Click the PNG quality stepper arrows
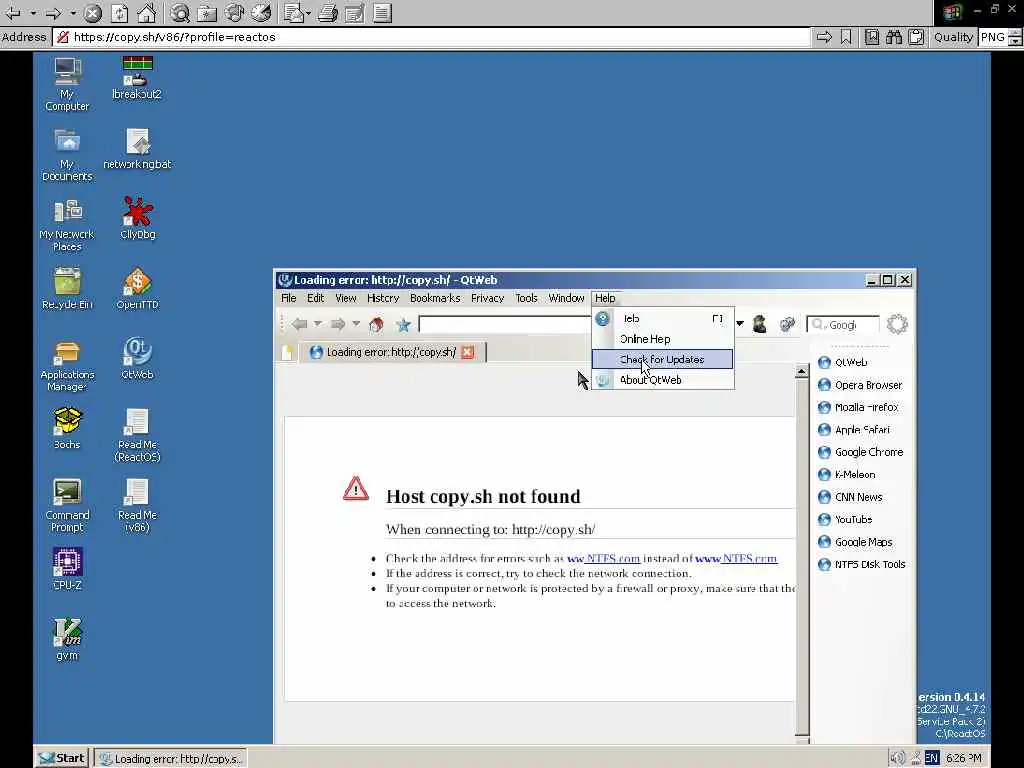 [x=1015, y=37]
